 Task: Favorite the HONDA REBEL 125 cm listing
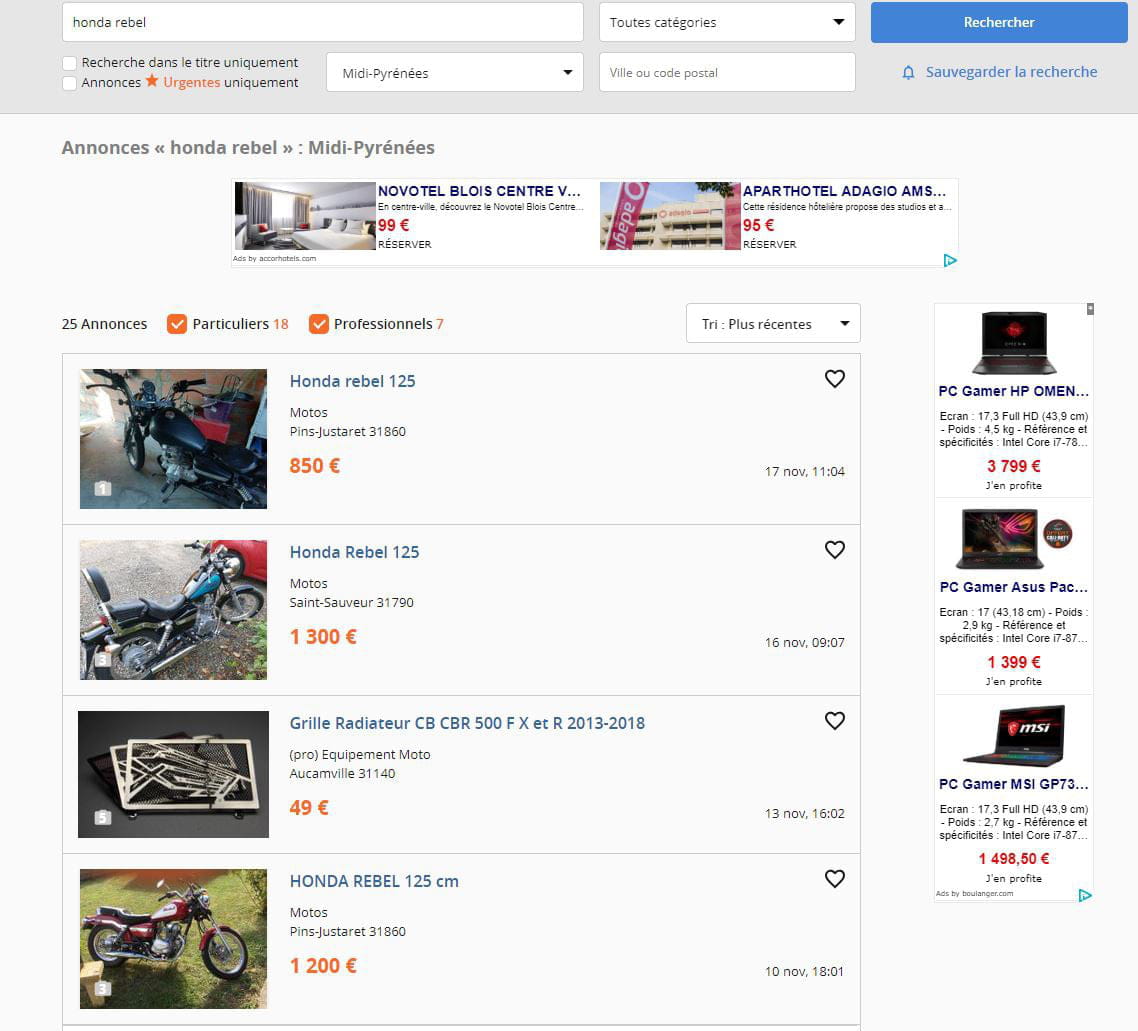pos(835,879)
